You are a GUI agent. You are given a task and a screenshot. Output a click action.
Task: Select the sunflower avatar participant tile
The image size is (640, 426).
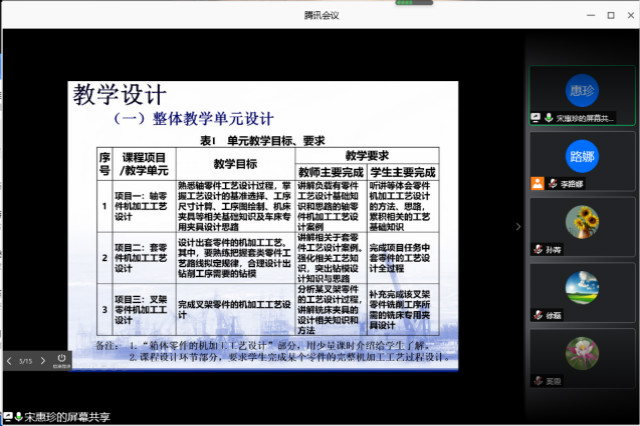pos(581,222)
